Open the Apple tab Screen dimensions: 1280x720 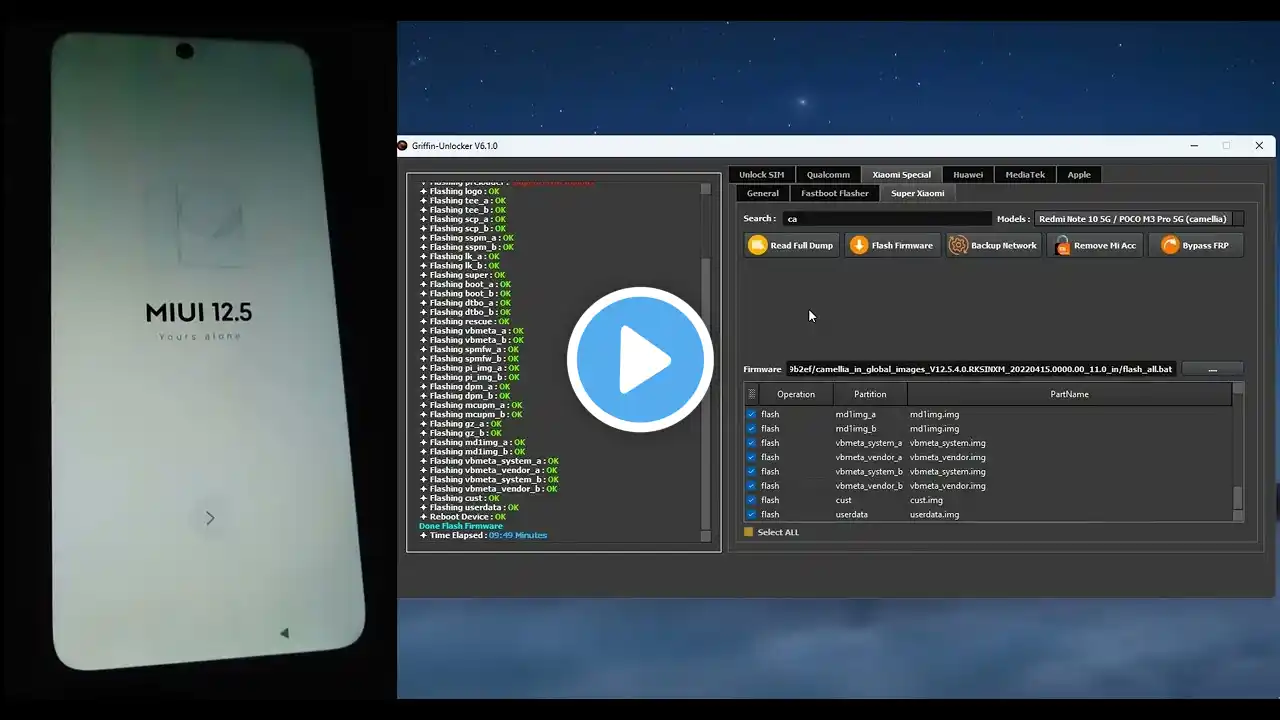pos(1079,174)
